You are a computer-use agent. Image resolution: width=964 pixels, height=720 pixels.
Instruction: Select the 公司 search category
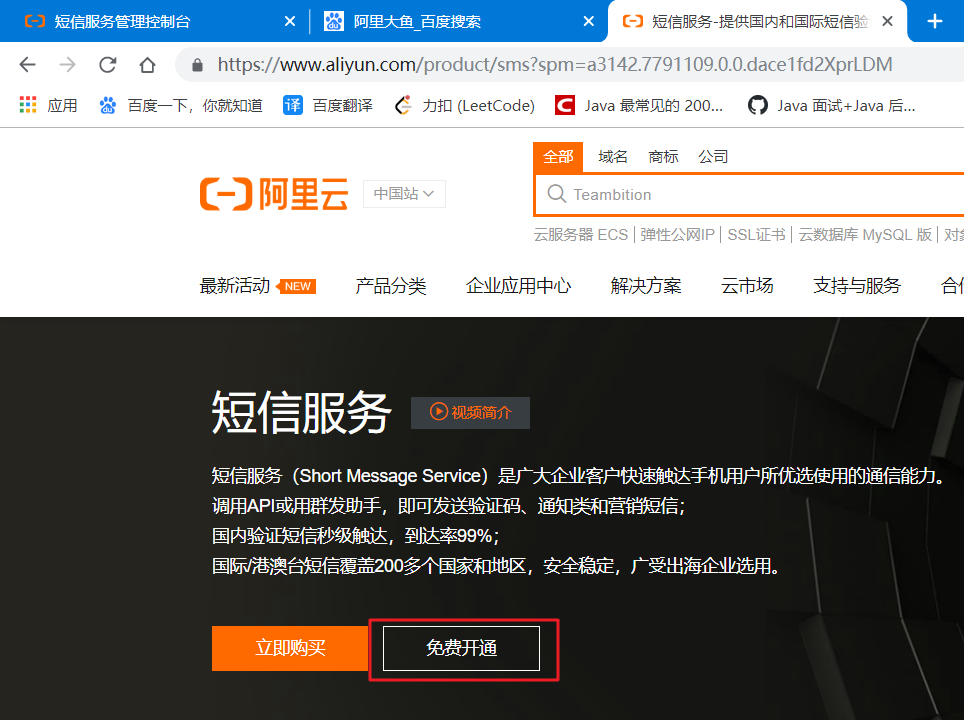tap(713, 157)
